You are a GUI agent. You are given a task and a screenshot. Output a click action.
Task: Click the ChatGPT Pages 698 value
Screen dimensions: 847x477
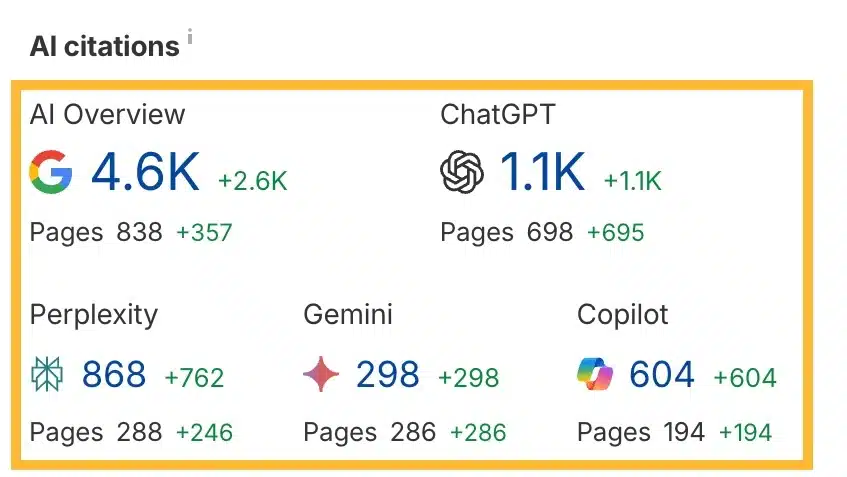(550, 232)
